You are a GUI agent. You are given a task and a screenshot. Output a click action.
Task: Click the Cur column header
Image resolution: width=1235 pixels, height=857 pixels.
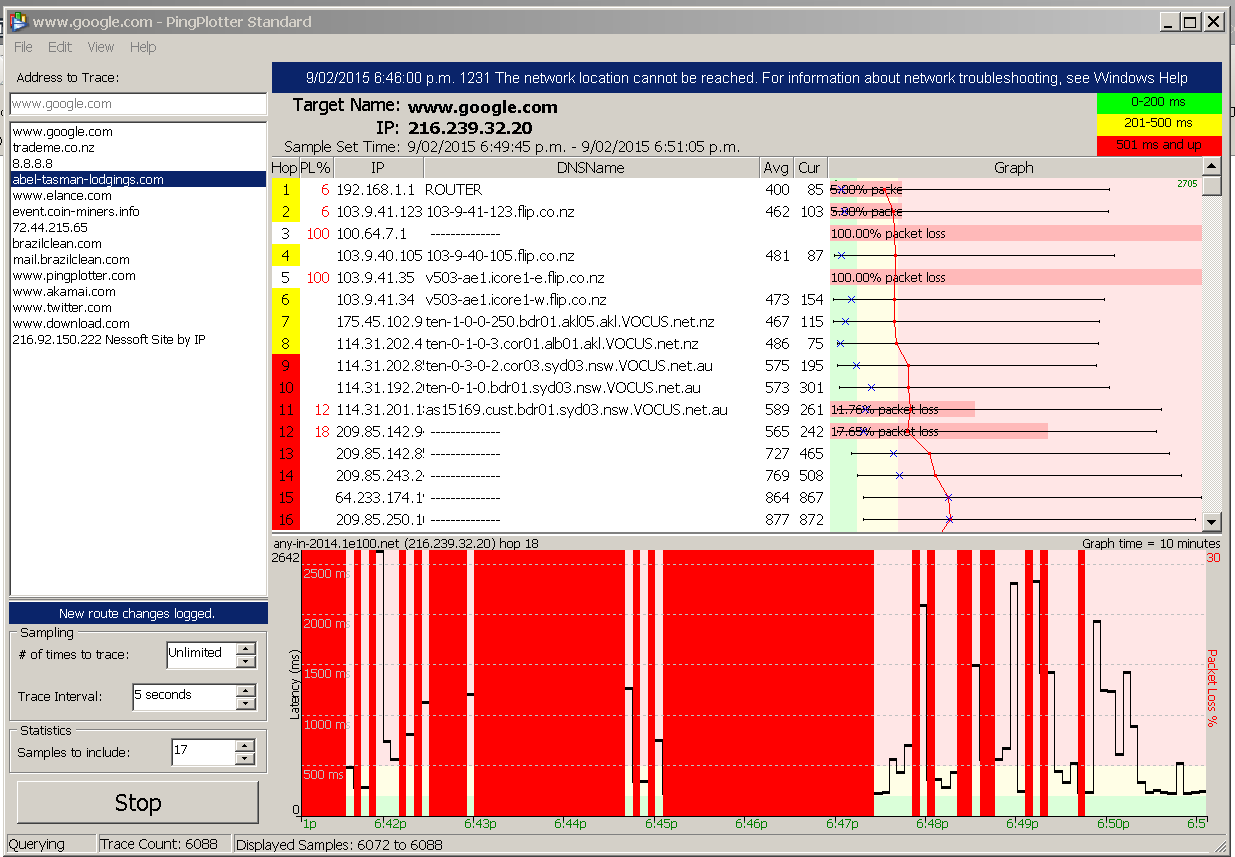click(x=810, y=168)
